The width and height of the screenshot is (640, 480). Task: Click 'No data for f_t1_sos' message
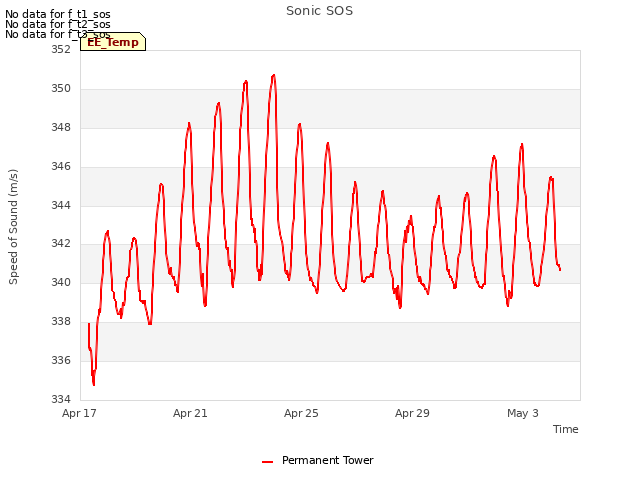pyautogui.click(x=58, y=14)
